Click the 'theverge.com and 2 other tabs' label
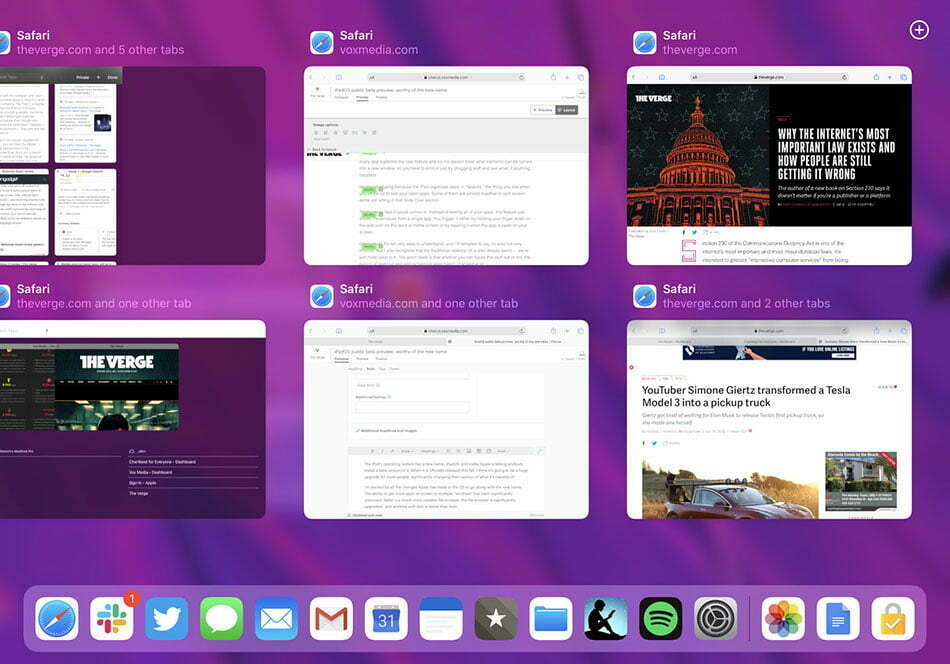The width and height of the screenshot is (950, 664). (746, 304)
